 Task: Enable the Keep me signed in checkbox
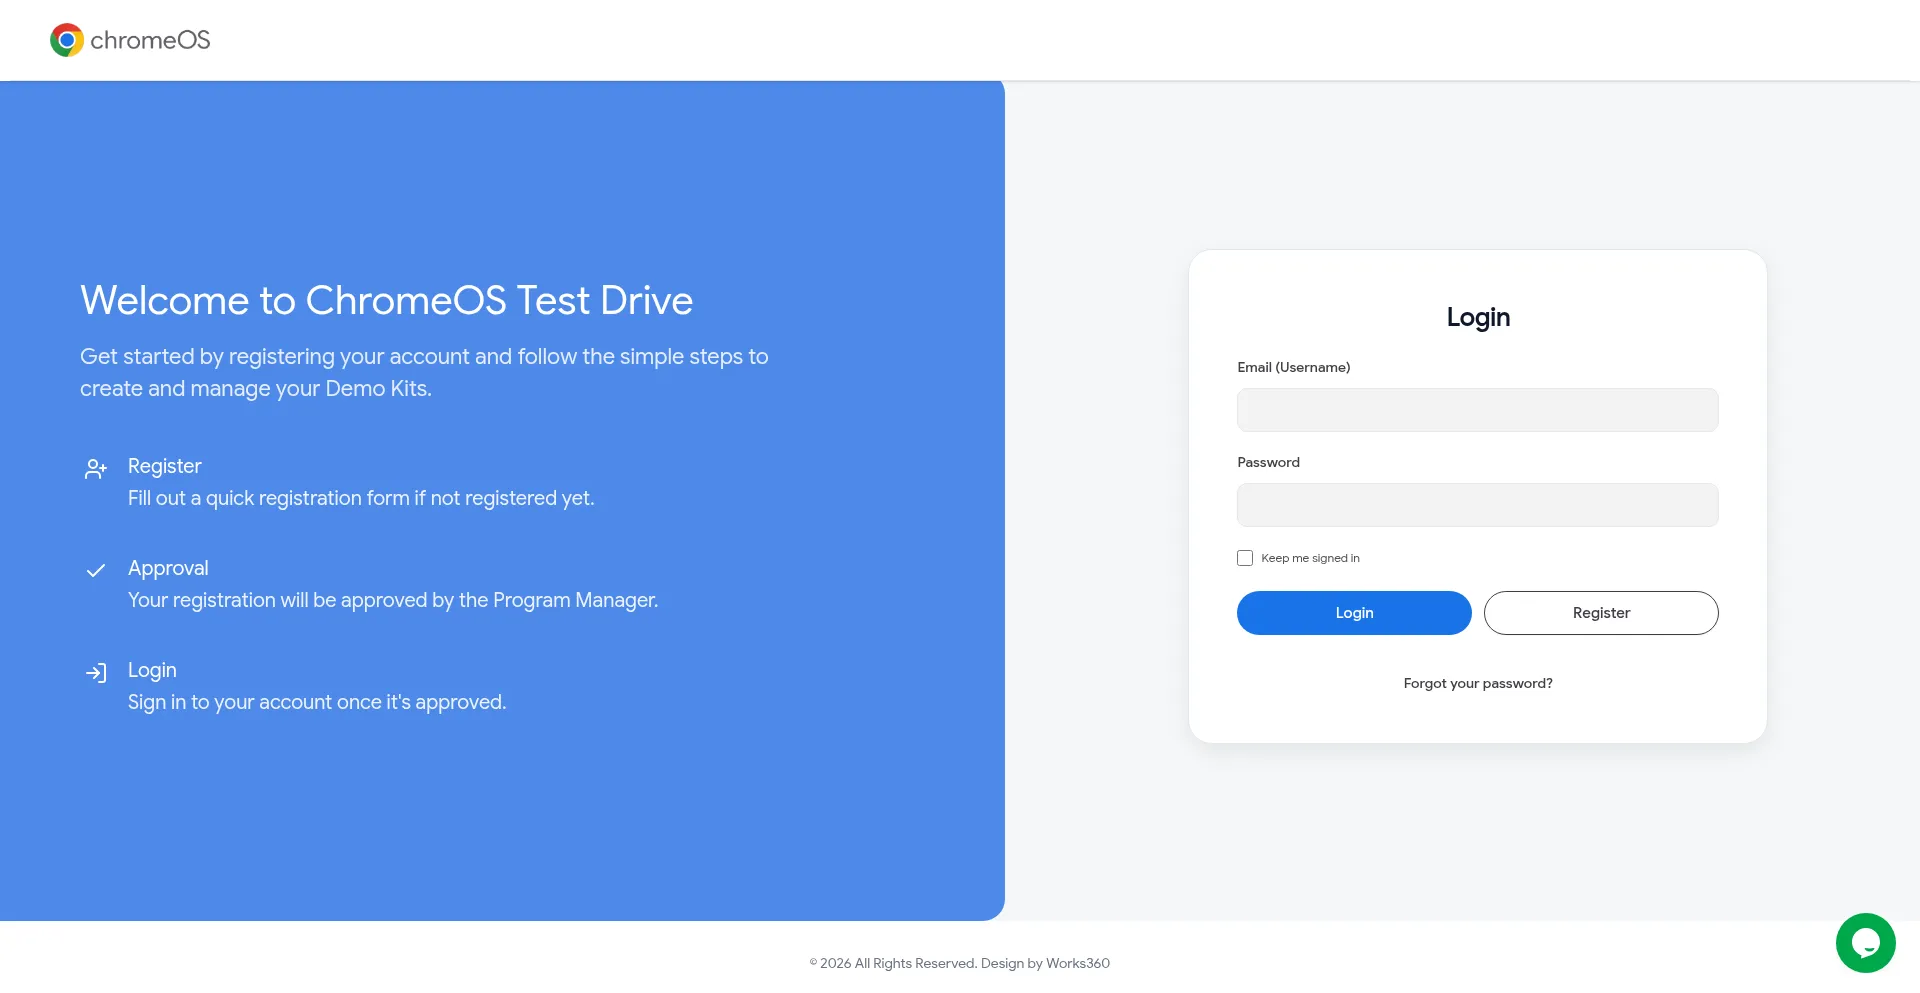coord(1245,558)
